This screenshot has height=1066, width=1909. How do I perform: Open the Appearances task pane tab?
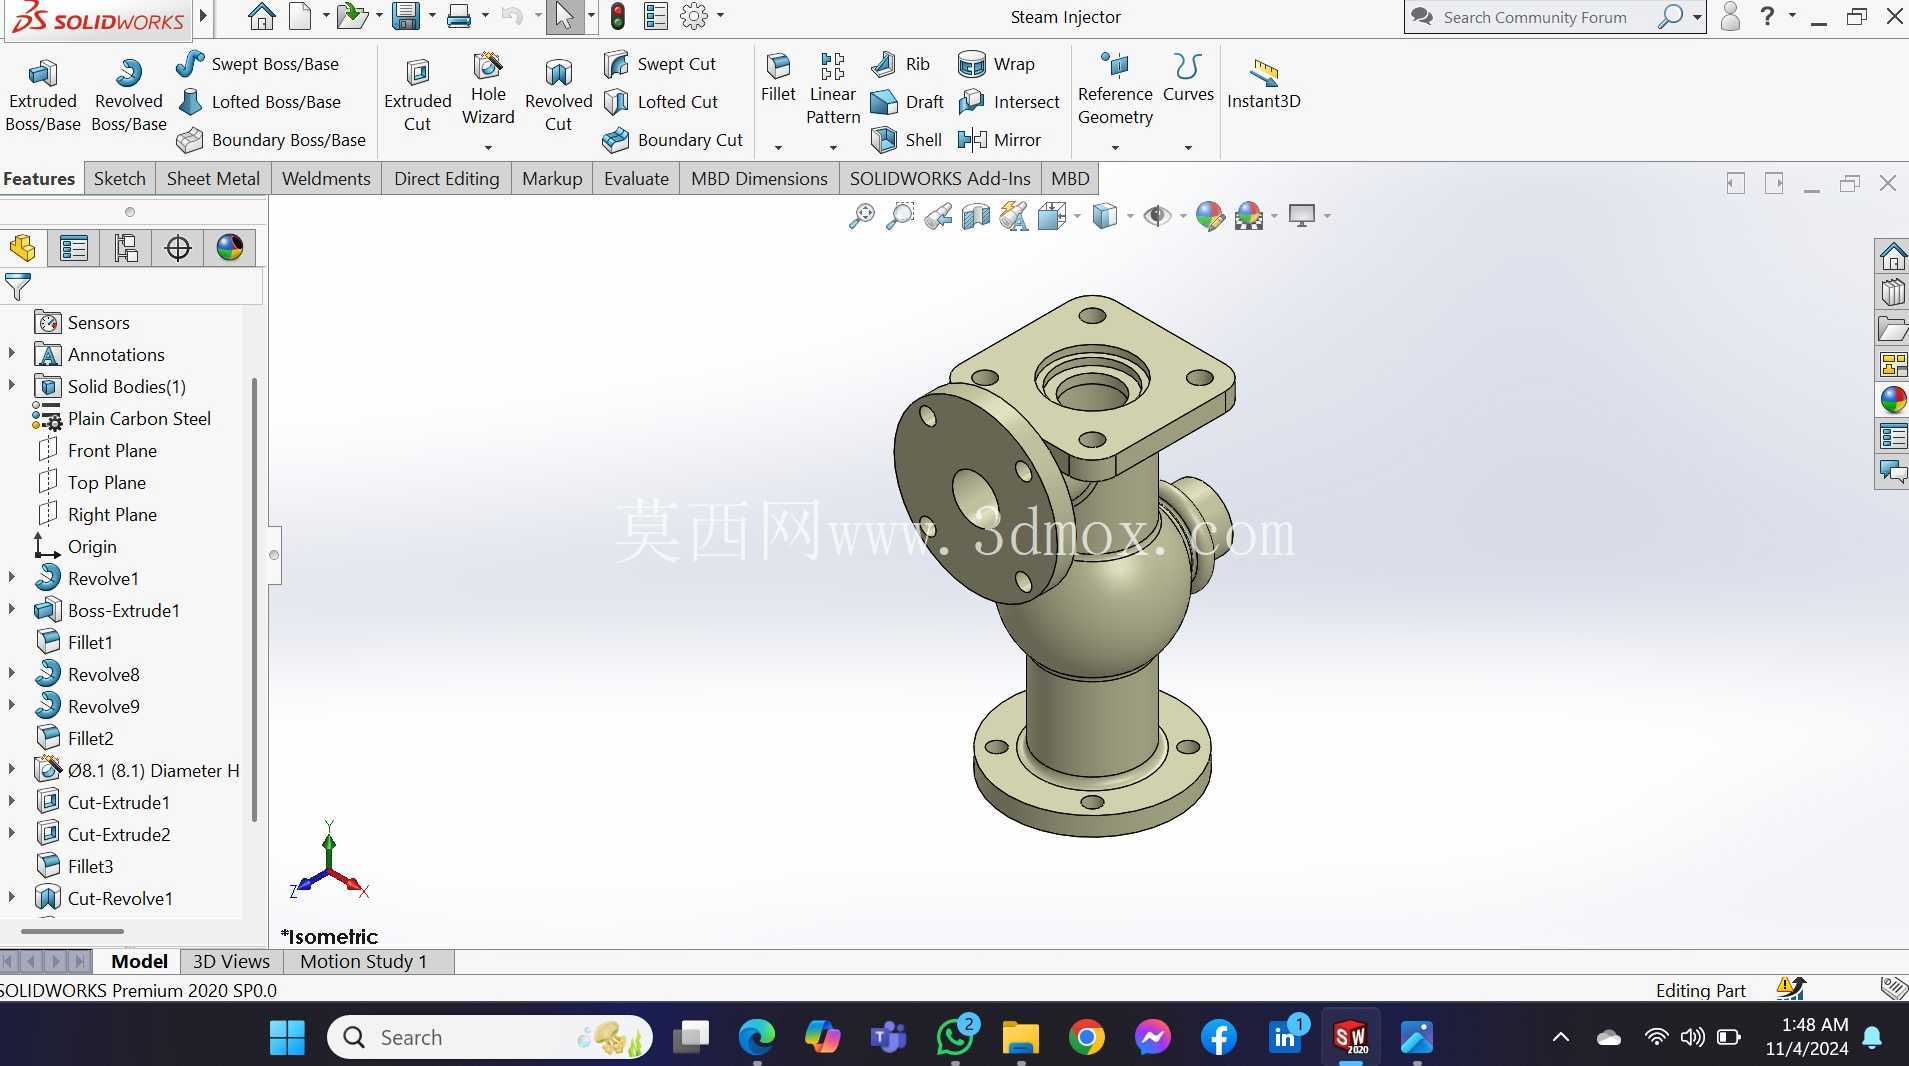pos(1892,400)
